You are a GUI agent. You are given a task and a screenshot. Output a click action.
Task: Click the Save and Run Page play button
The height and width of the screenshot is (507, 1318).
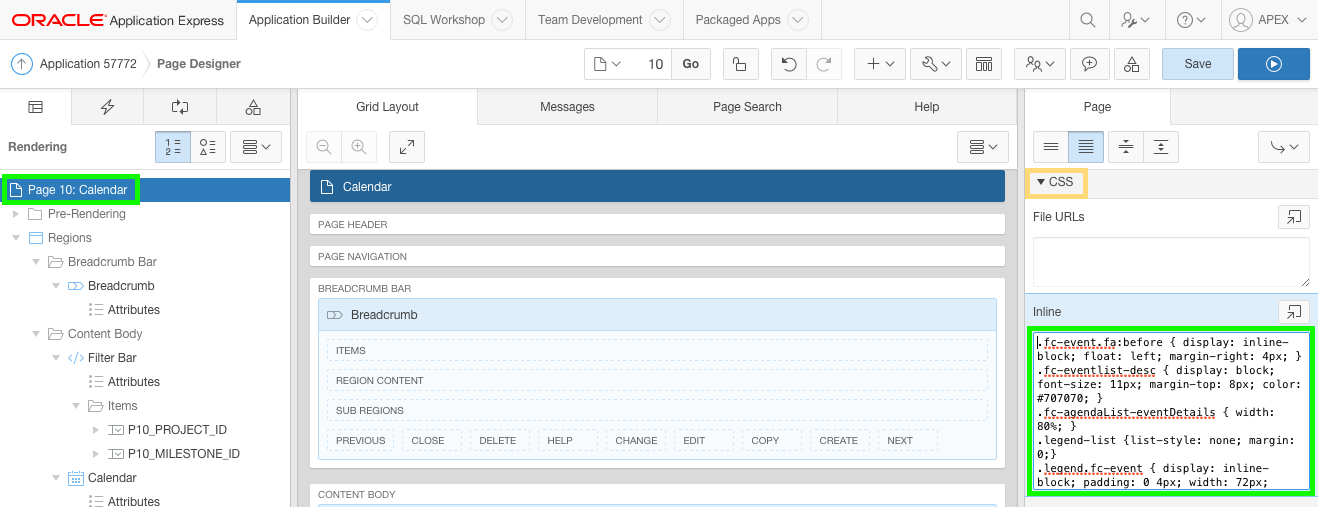click(1274, 64)
